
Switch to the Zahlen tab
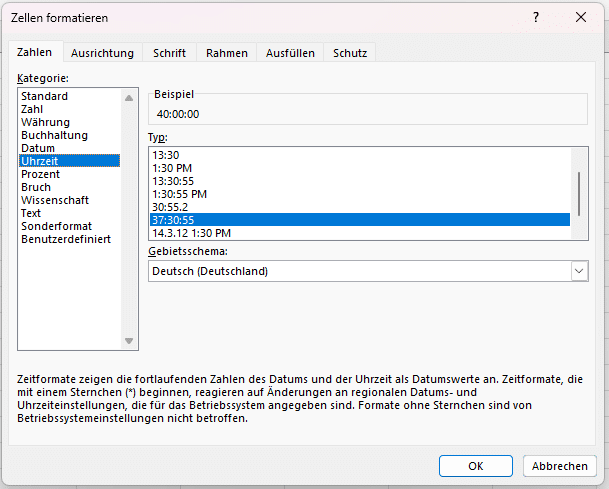point(34,52)
